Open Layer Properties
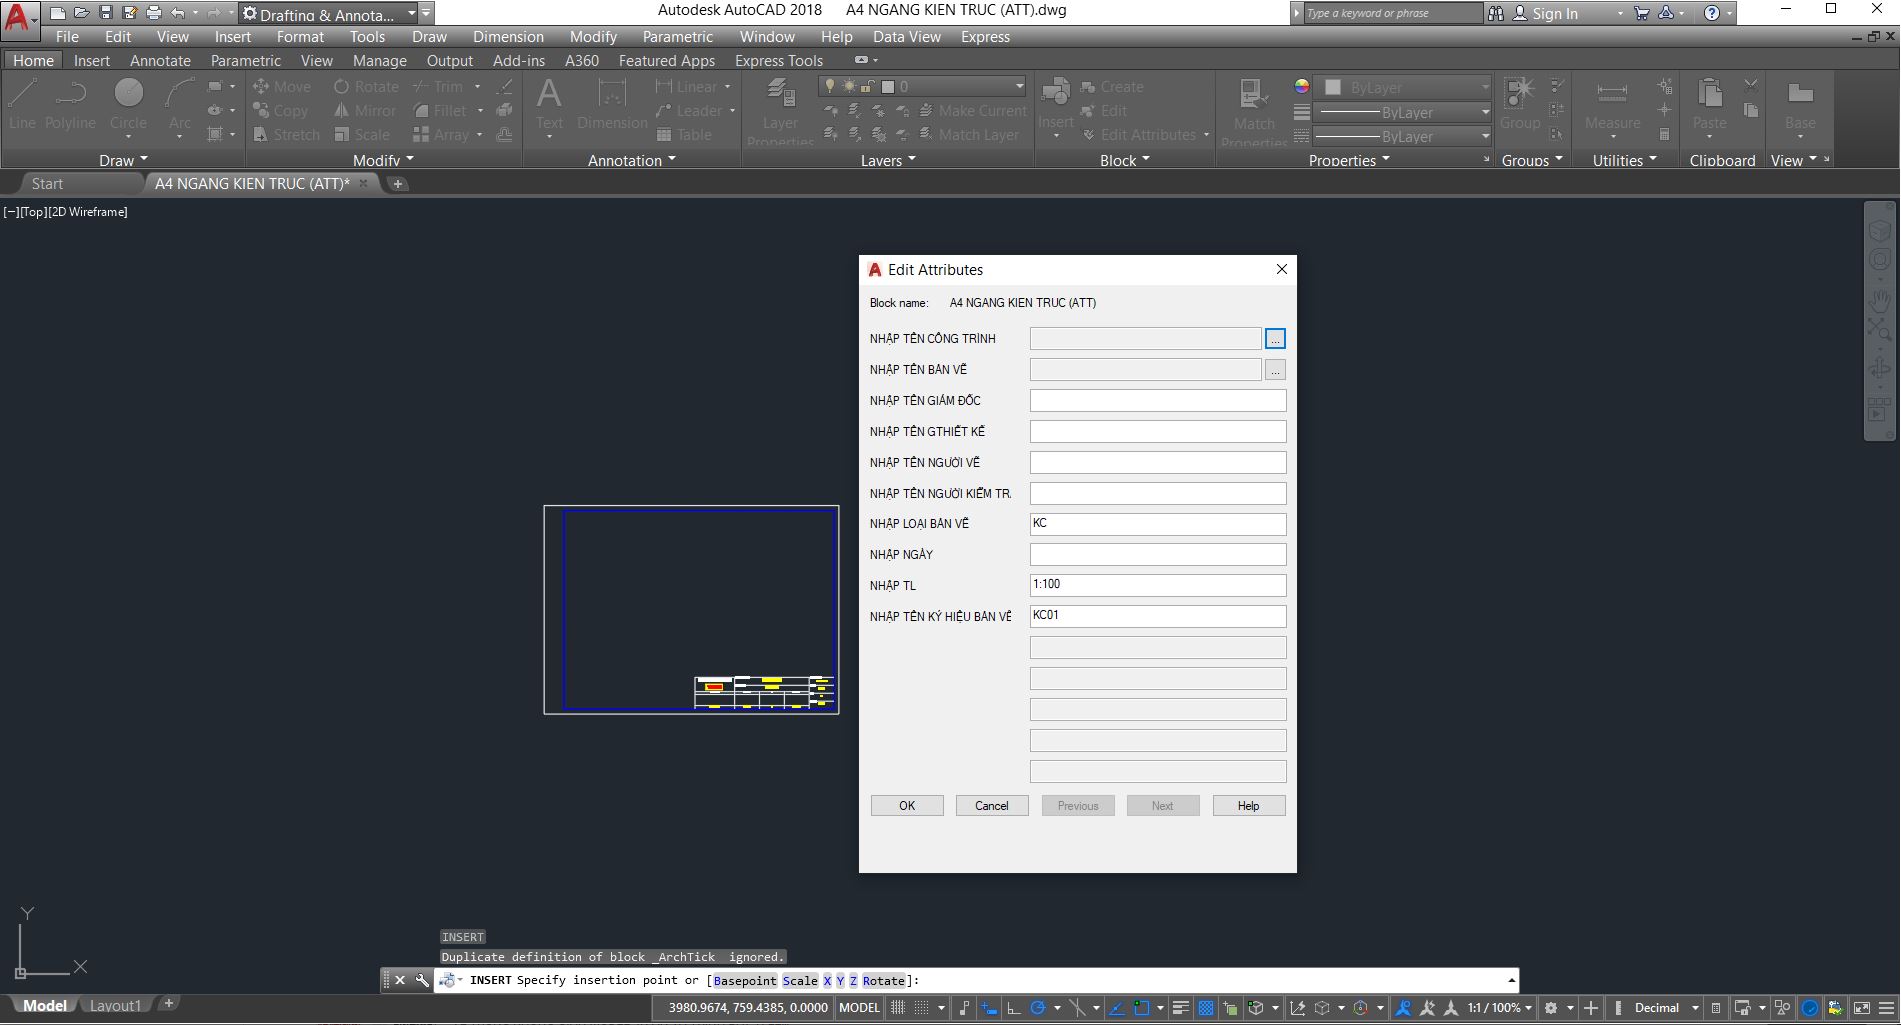This screenshot has width=1901, height=1025. point(780,110)
